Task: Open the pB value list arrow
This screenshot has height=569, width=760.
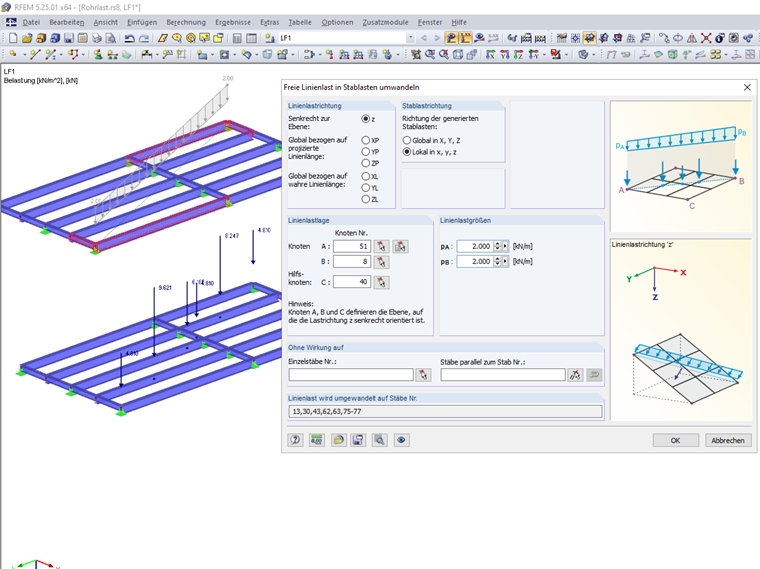Action: (505, 261)
